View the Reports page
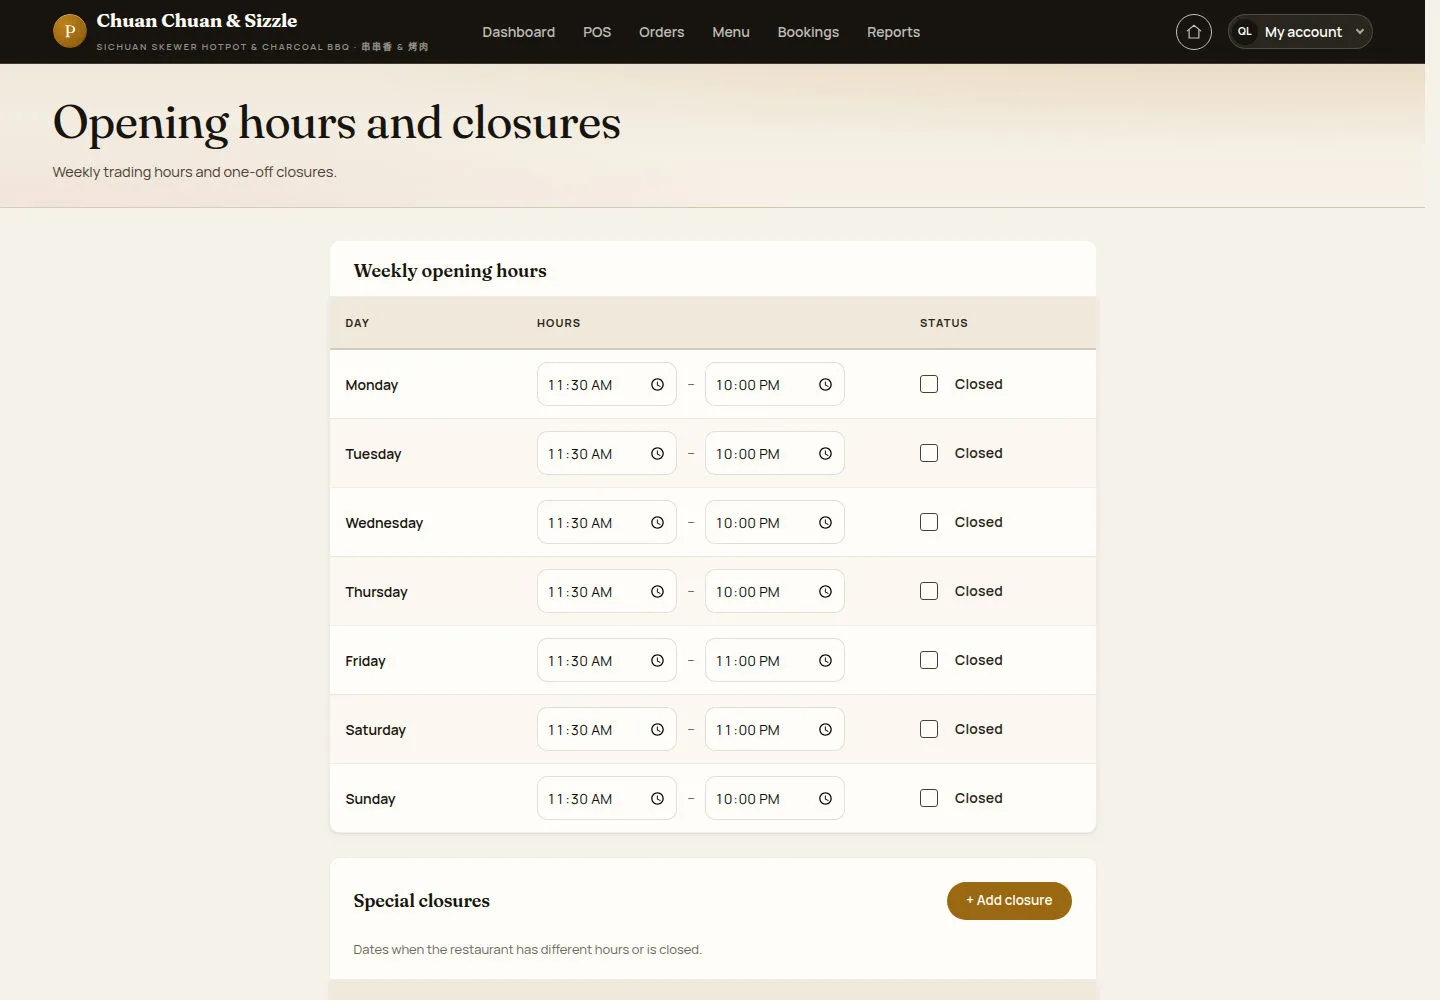 pyautogui.click(x=893, y=32)
